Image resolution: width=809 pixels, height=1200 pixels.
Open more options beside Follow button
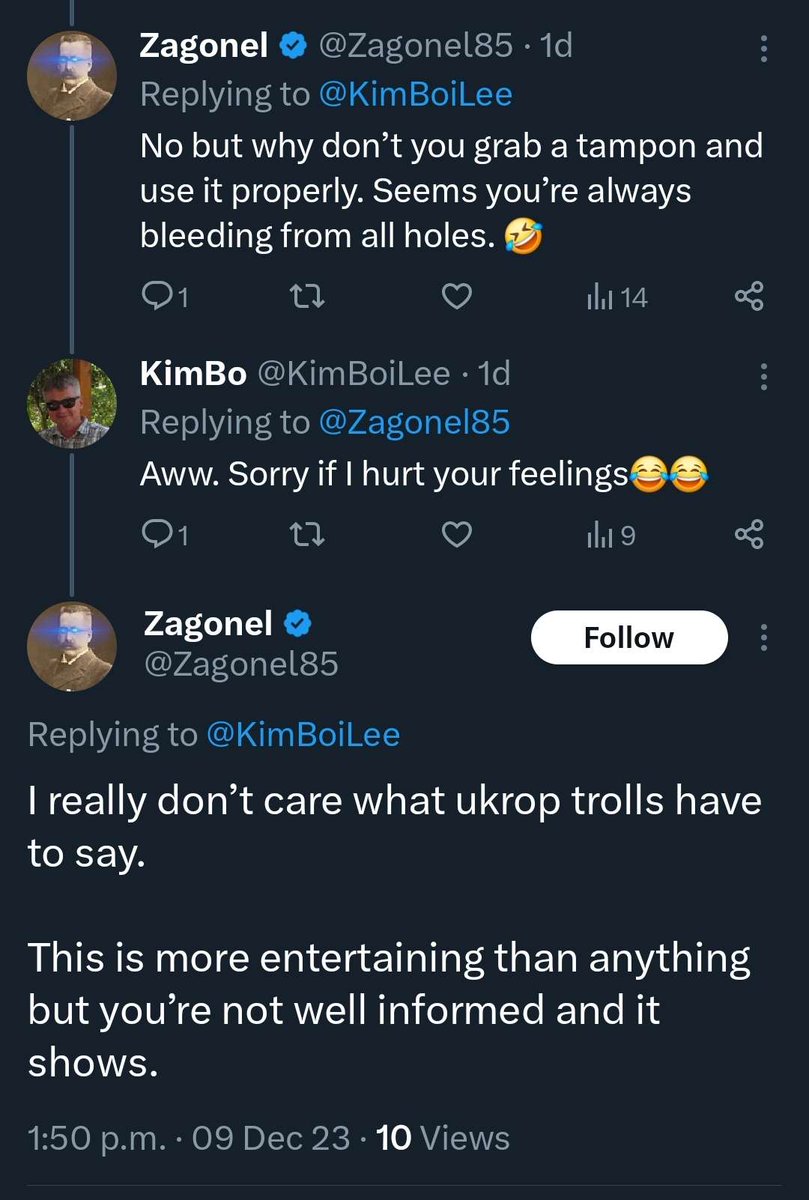click(x=764, y=637)
